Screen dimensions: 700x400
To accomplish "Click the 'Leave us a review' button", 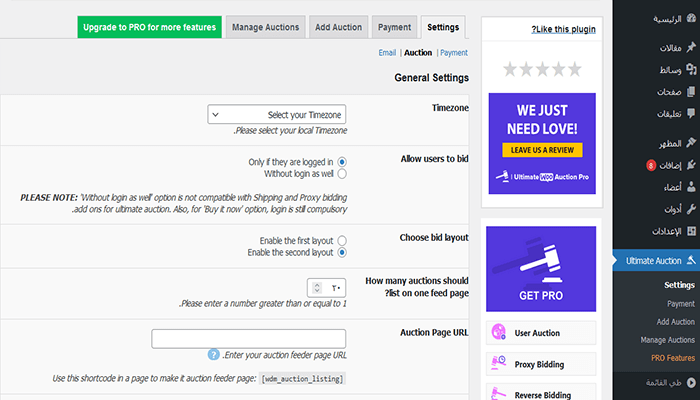I will point(541,150).
